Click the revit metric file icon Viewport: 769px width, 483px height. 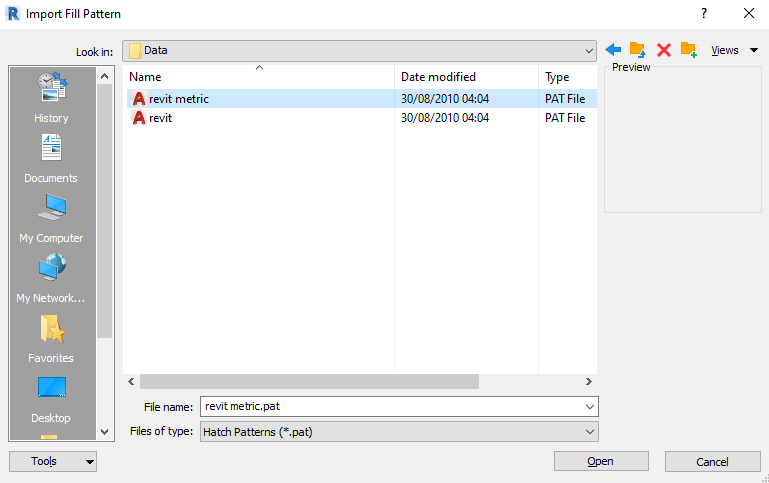[x=139, y=99]
